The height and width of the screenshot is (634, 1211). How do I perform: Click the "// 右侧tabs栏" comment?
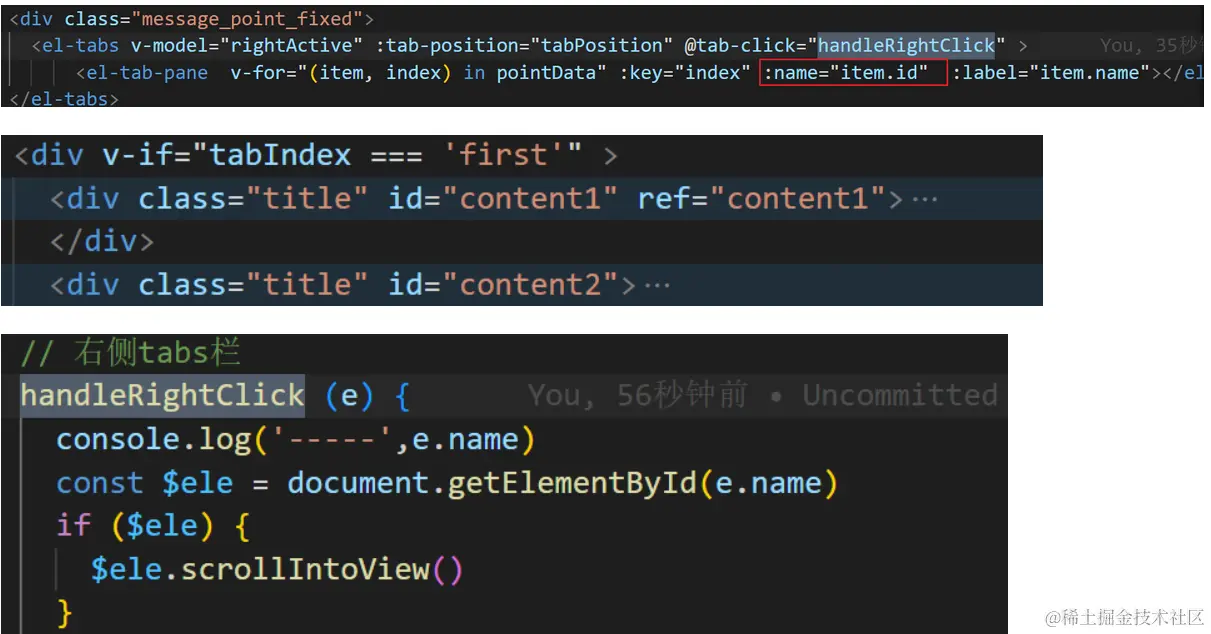coord(131,353)
